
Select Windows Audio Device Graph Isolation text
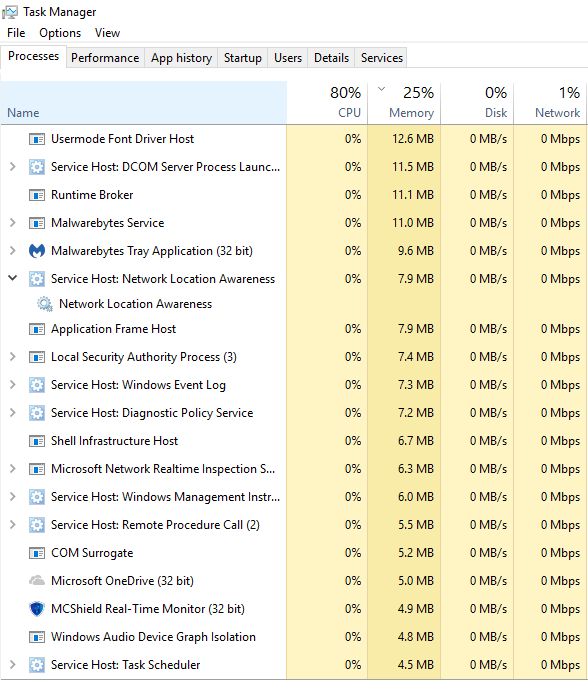153,637
